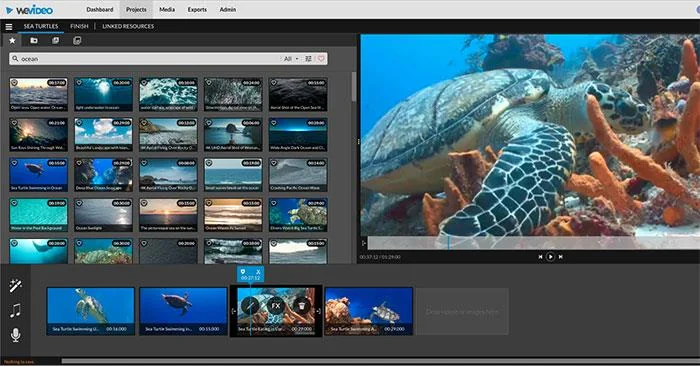Select the 'Water in the Pool Background' thumbnail

(x=38, y=215)
